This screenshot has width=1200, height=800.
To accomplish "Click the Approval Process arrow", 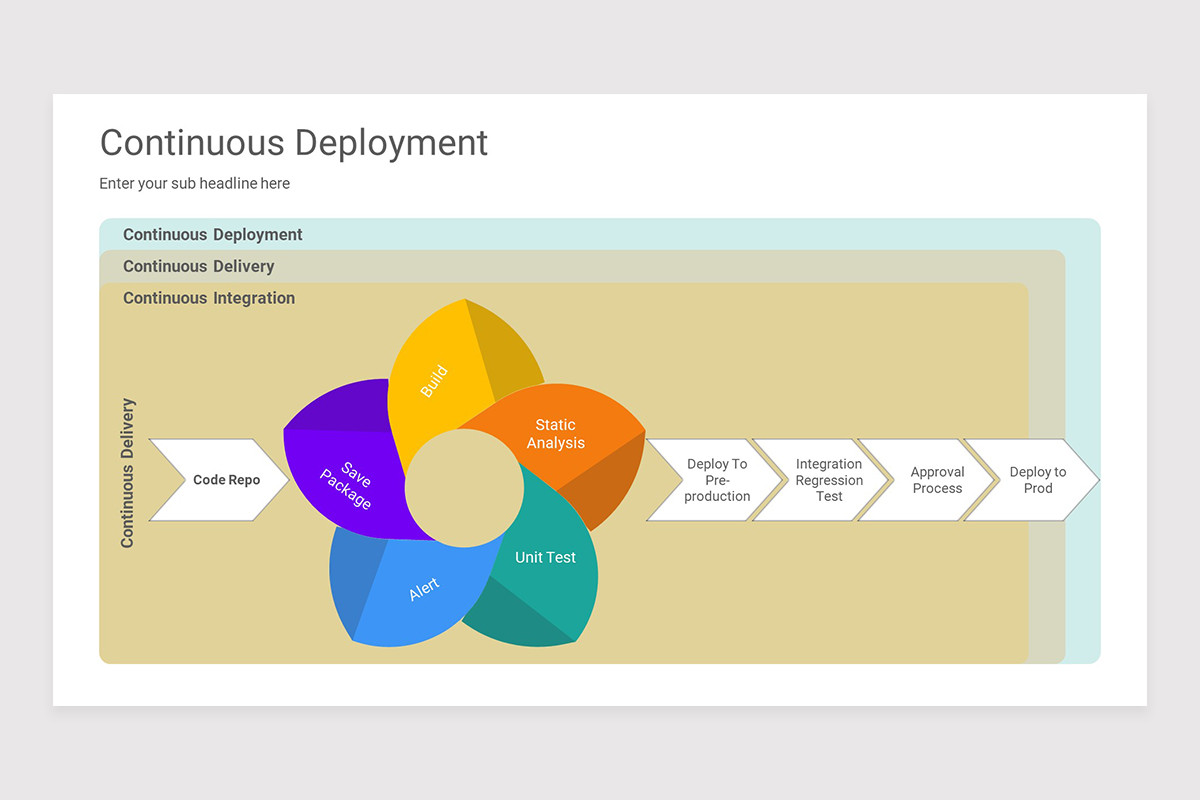I will click(x=937, y=480).
